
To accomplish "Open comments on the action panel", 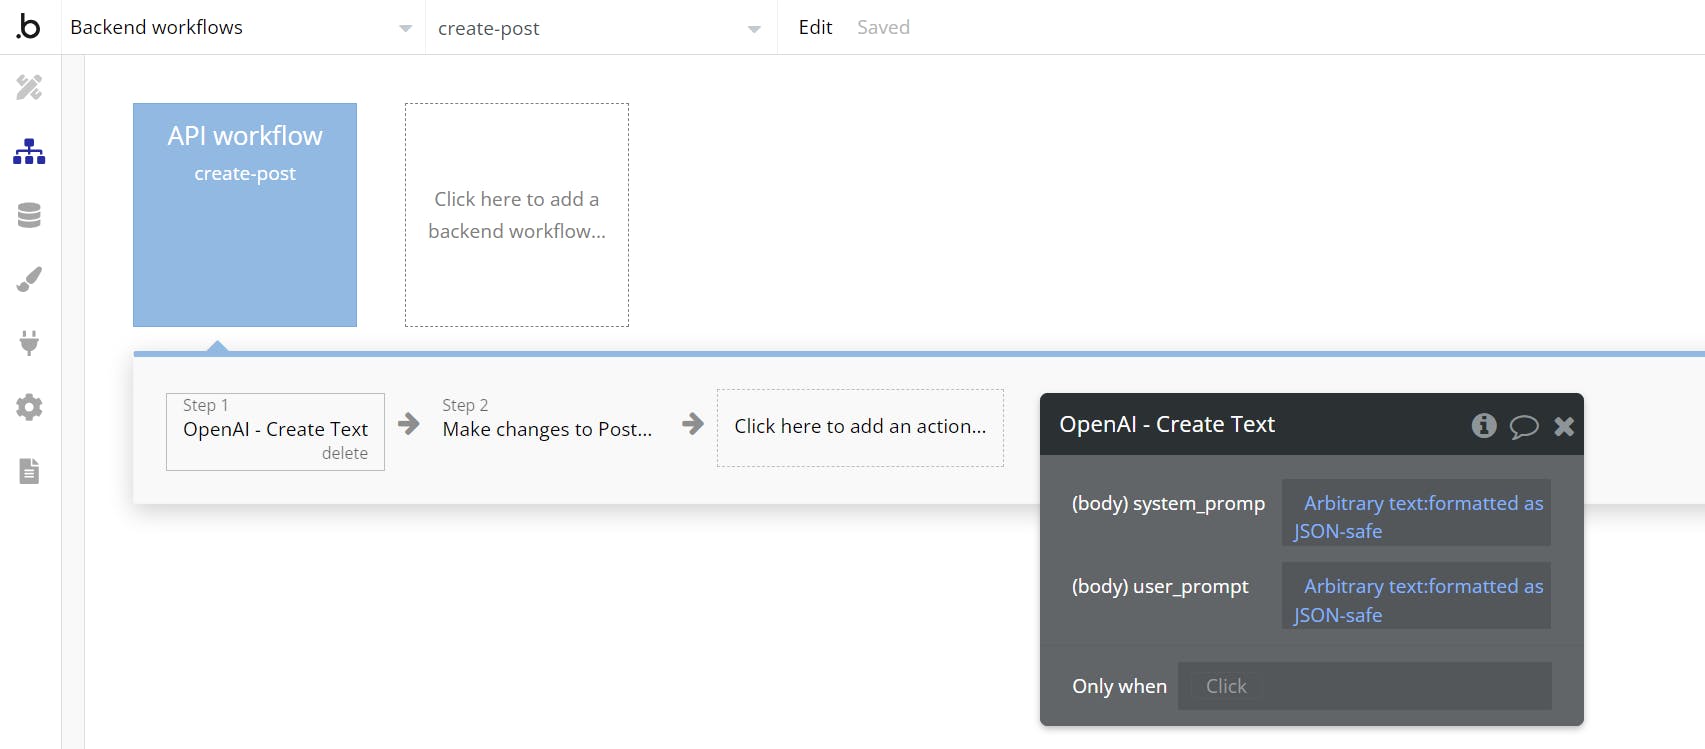I will click(x=1524, y=427).
